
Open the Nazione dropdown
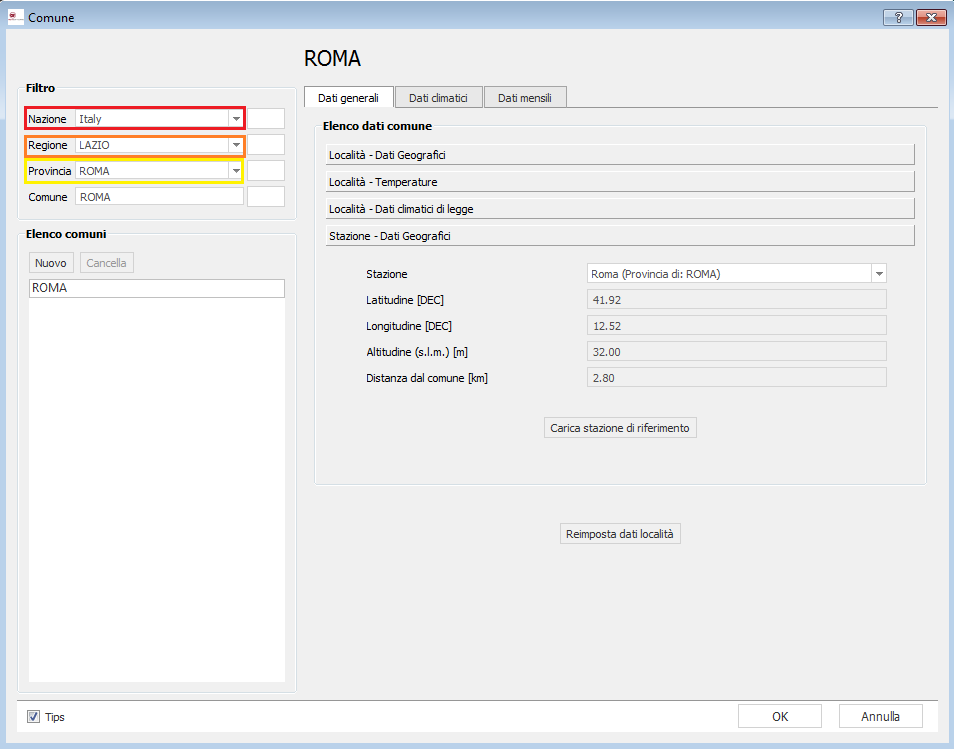pos(236,119)
